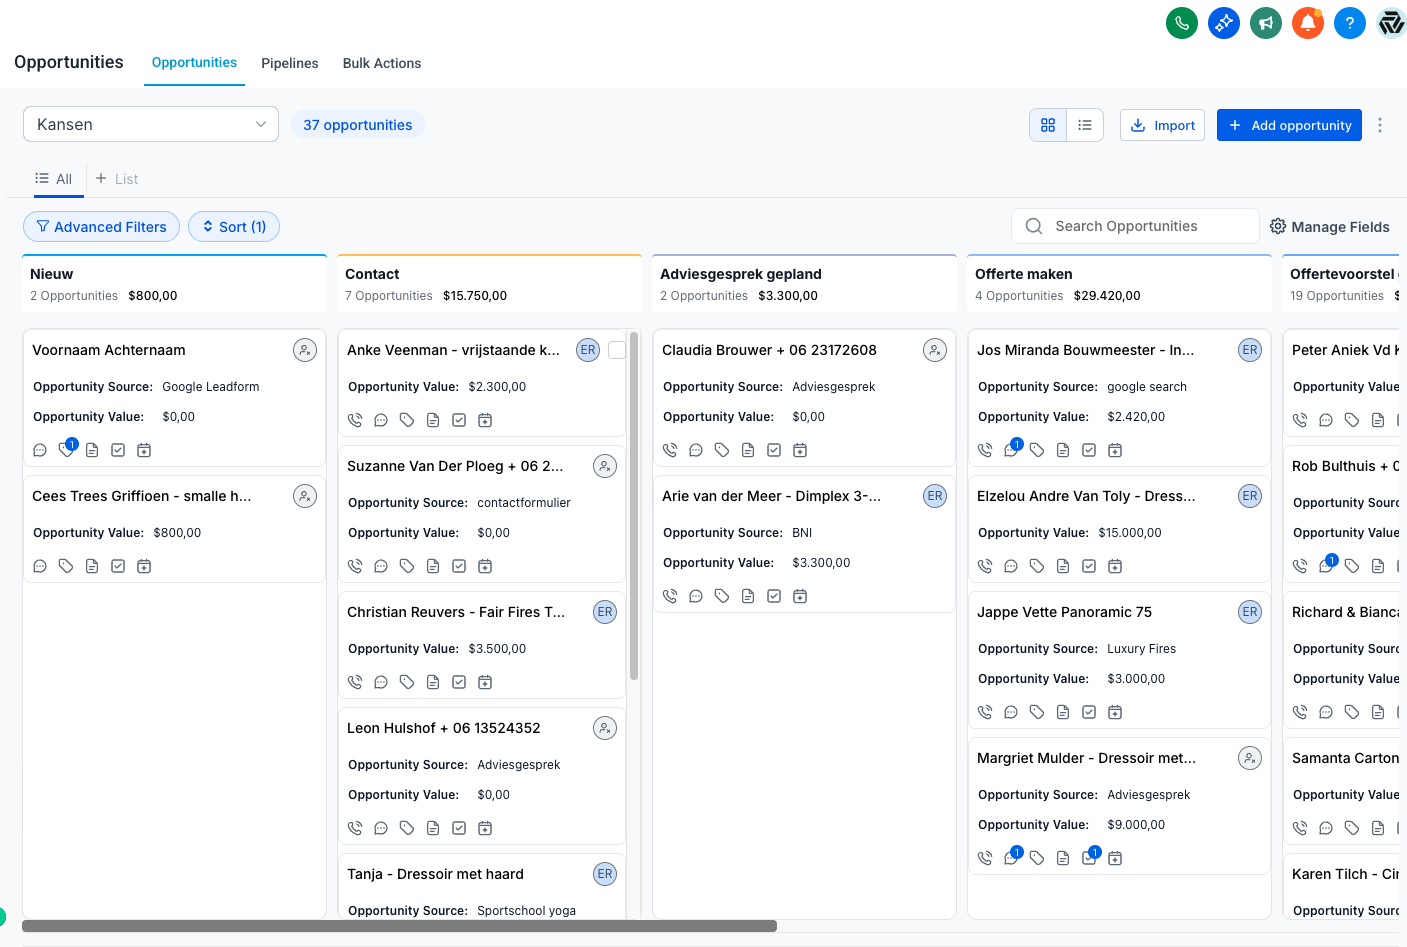Switch the board to list view
This screenshot has height=947, width=1407.
[x=1085, y=124]
